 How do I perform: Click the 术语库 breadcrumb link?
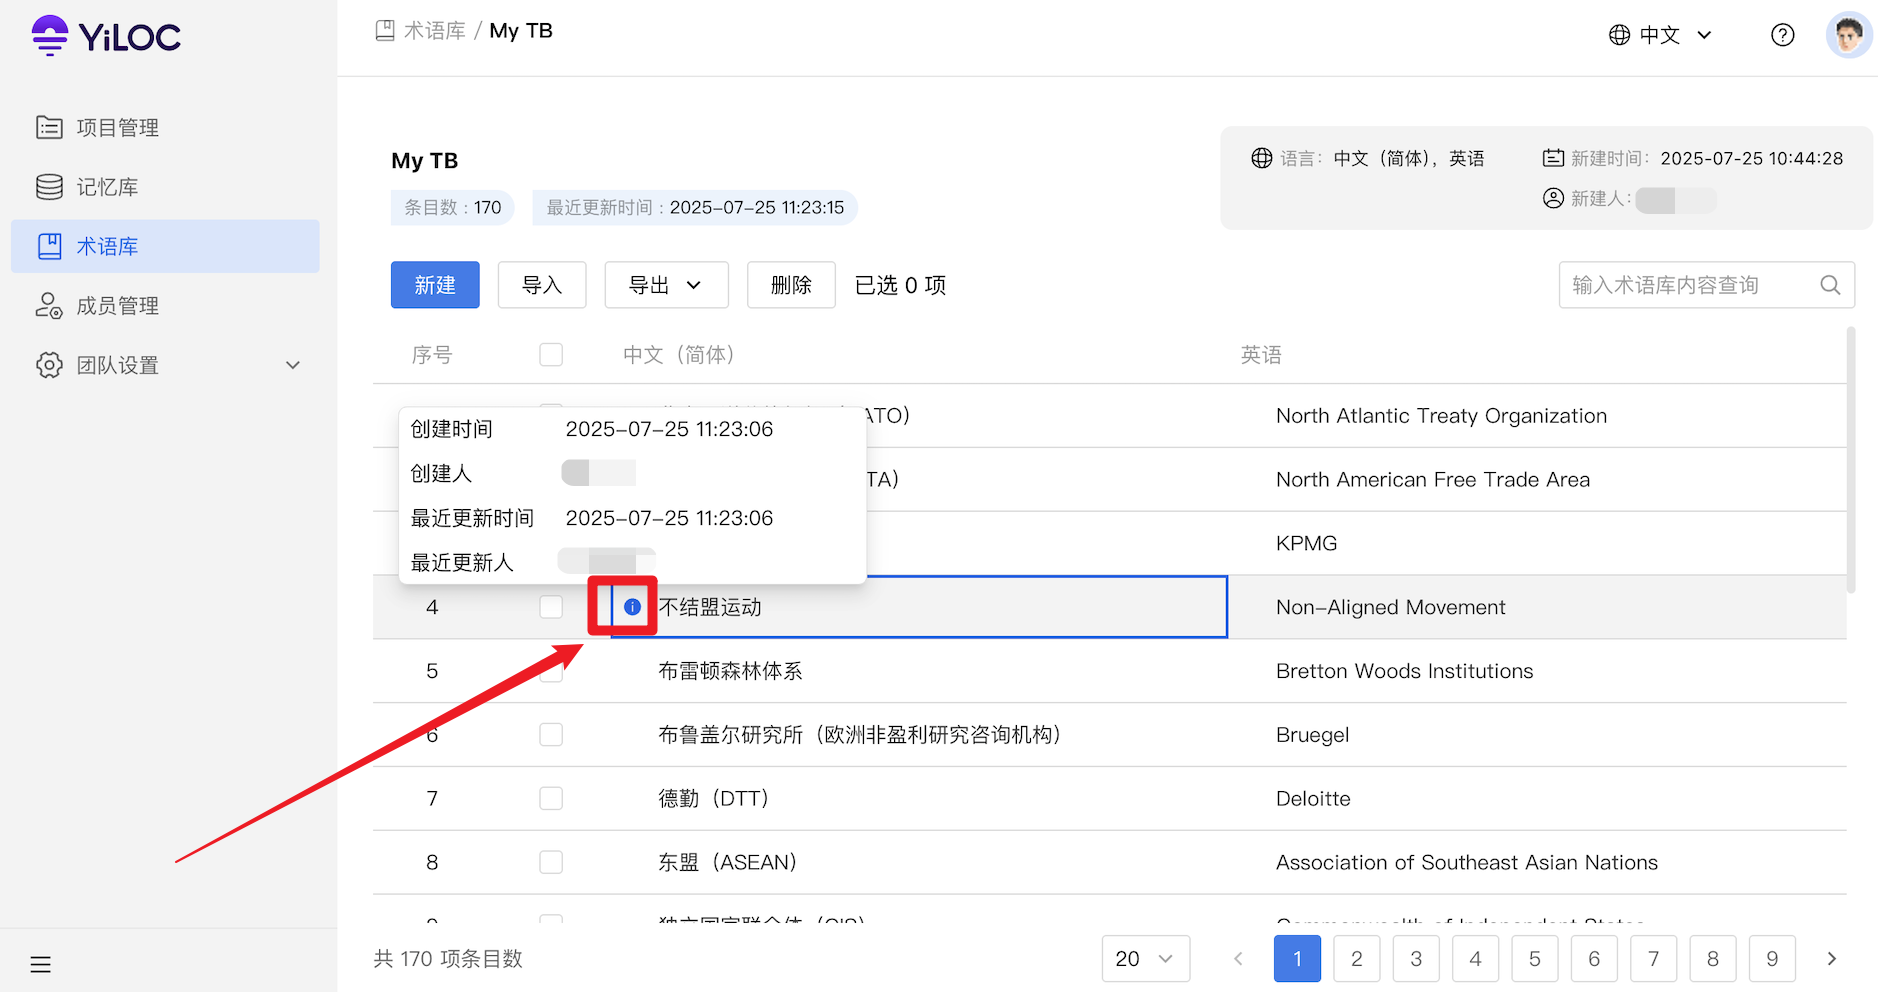[434, 31]
